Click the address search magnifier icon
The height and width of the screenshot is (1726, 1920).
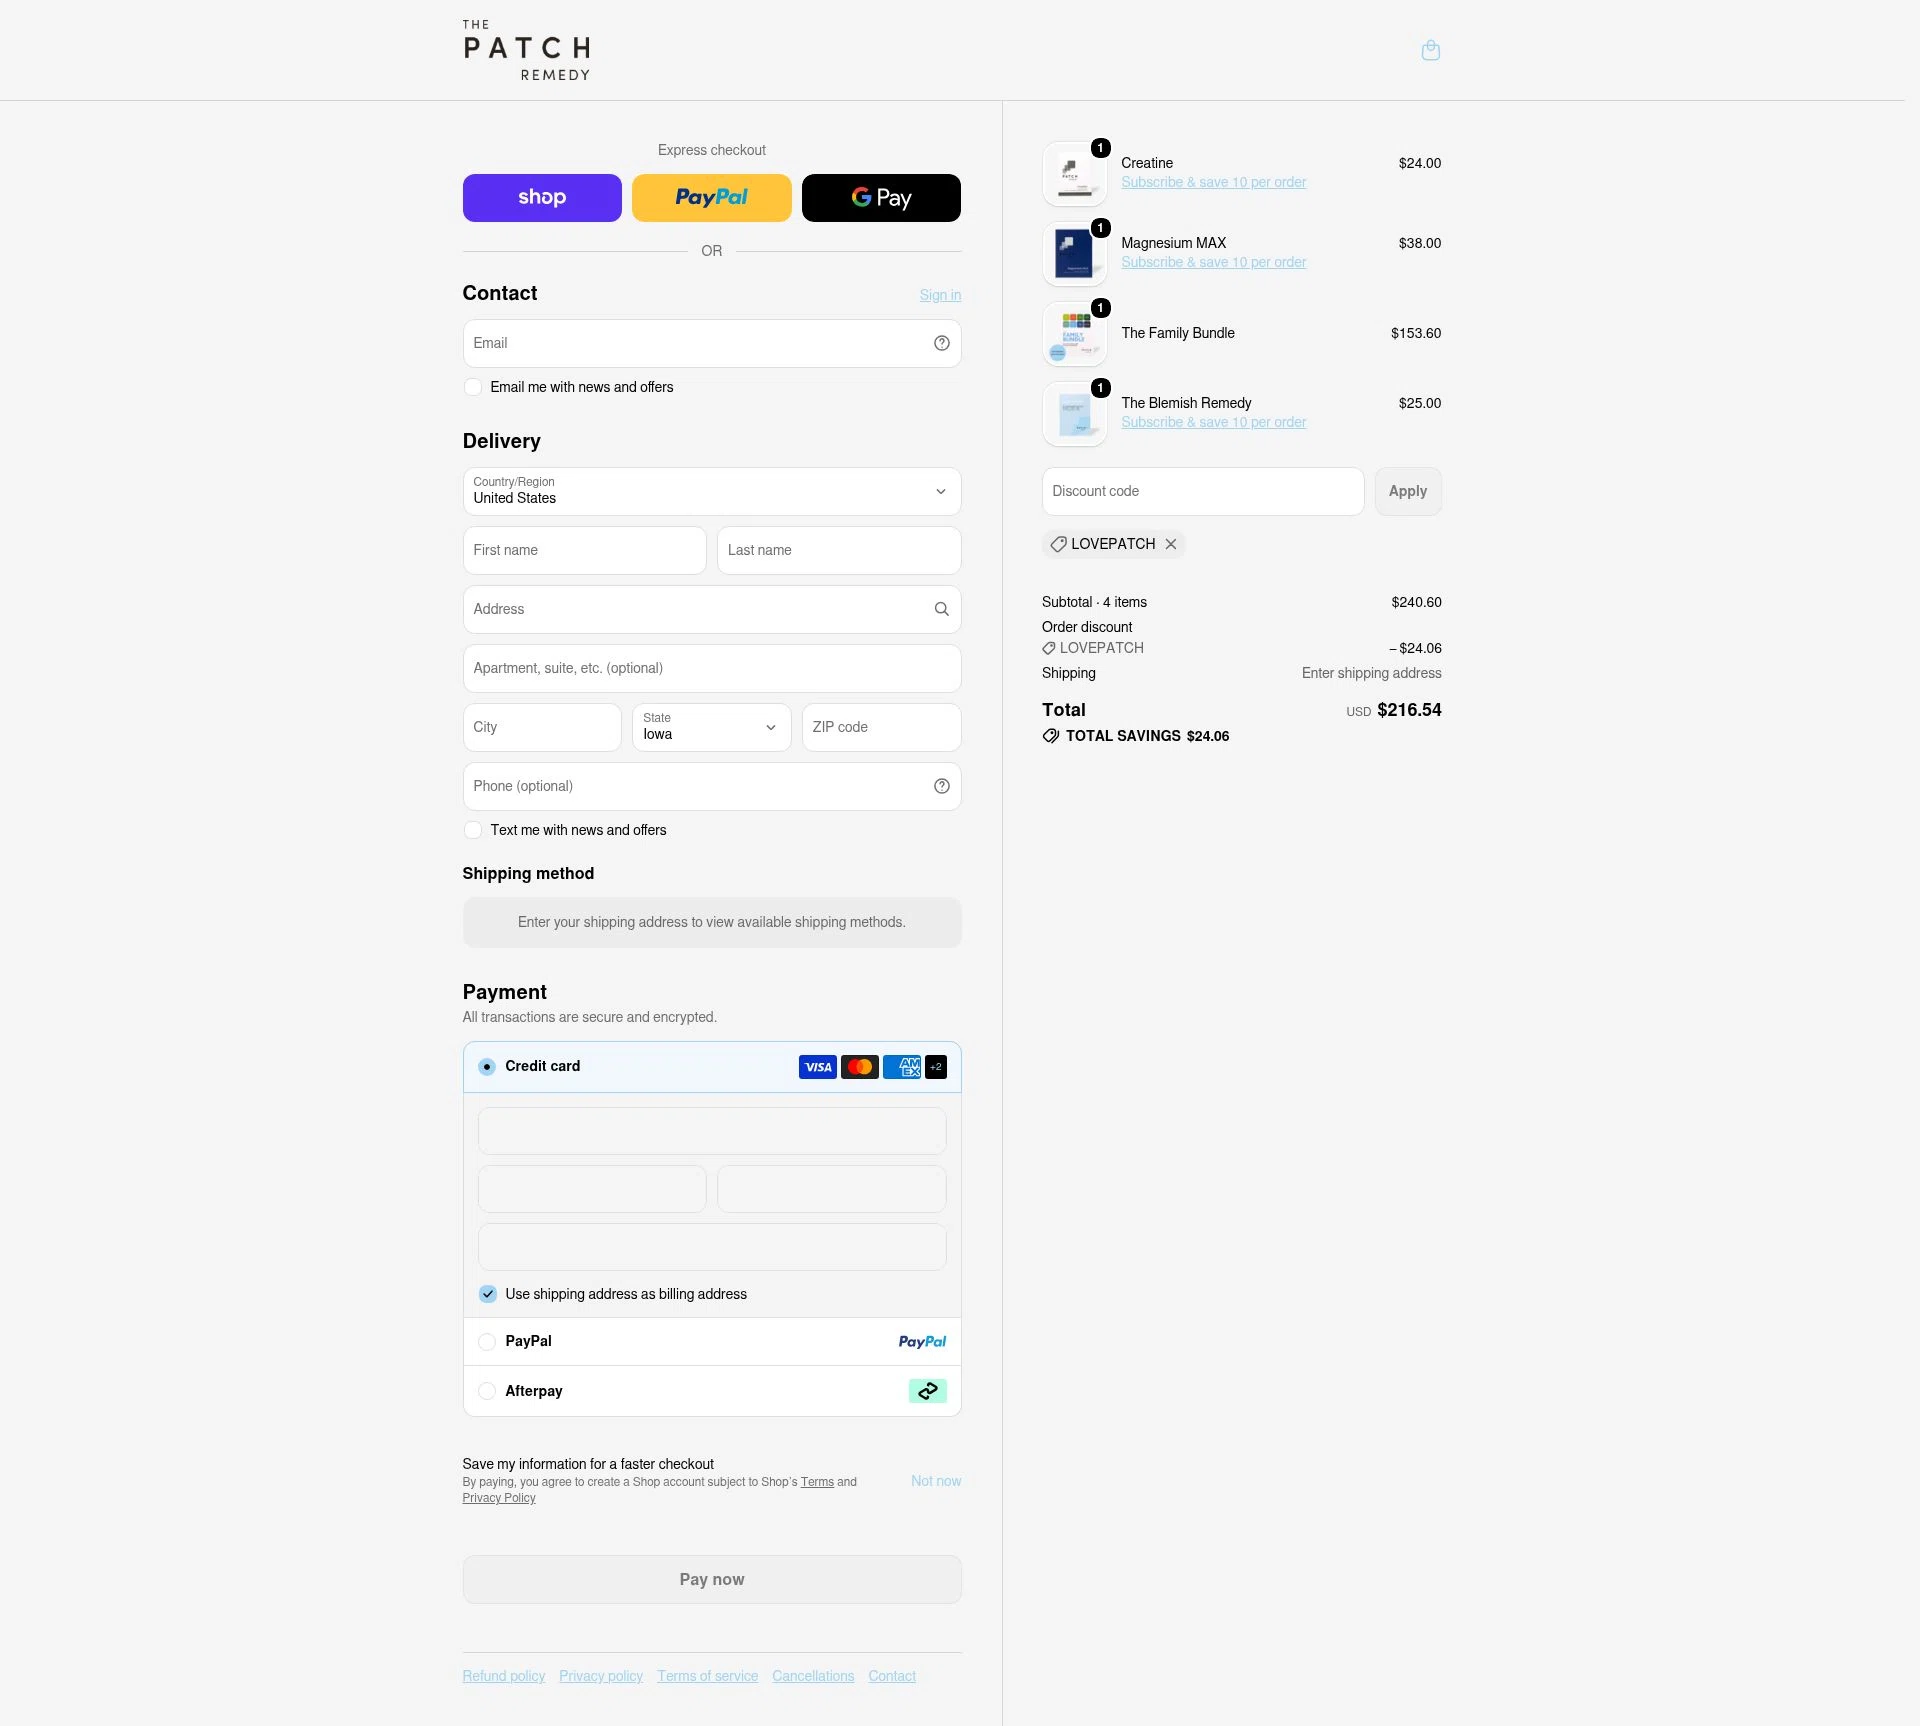coord(941,609)
